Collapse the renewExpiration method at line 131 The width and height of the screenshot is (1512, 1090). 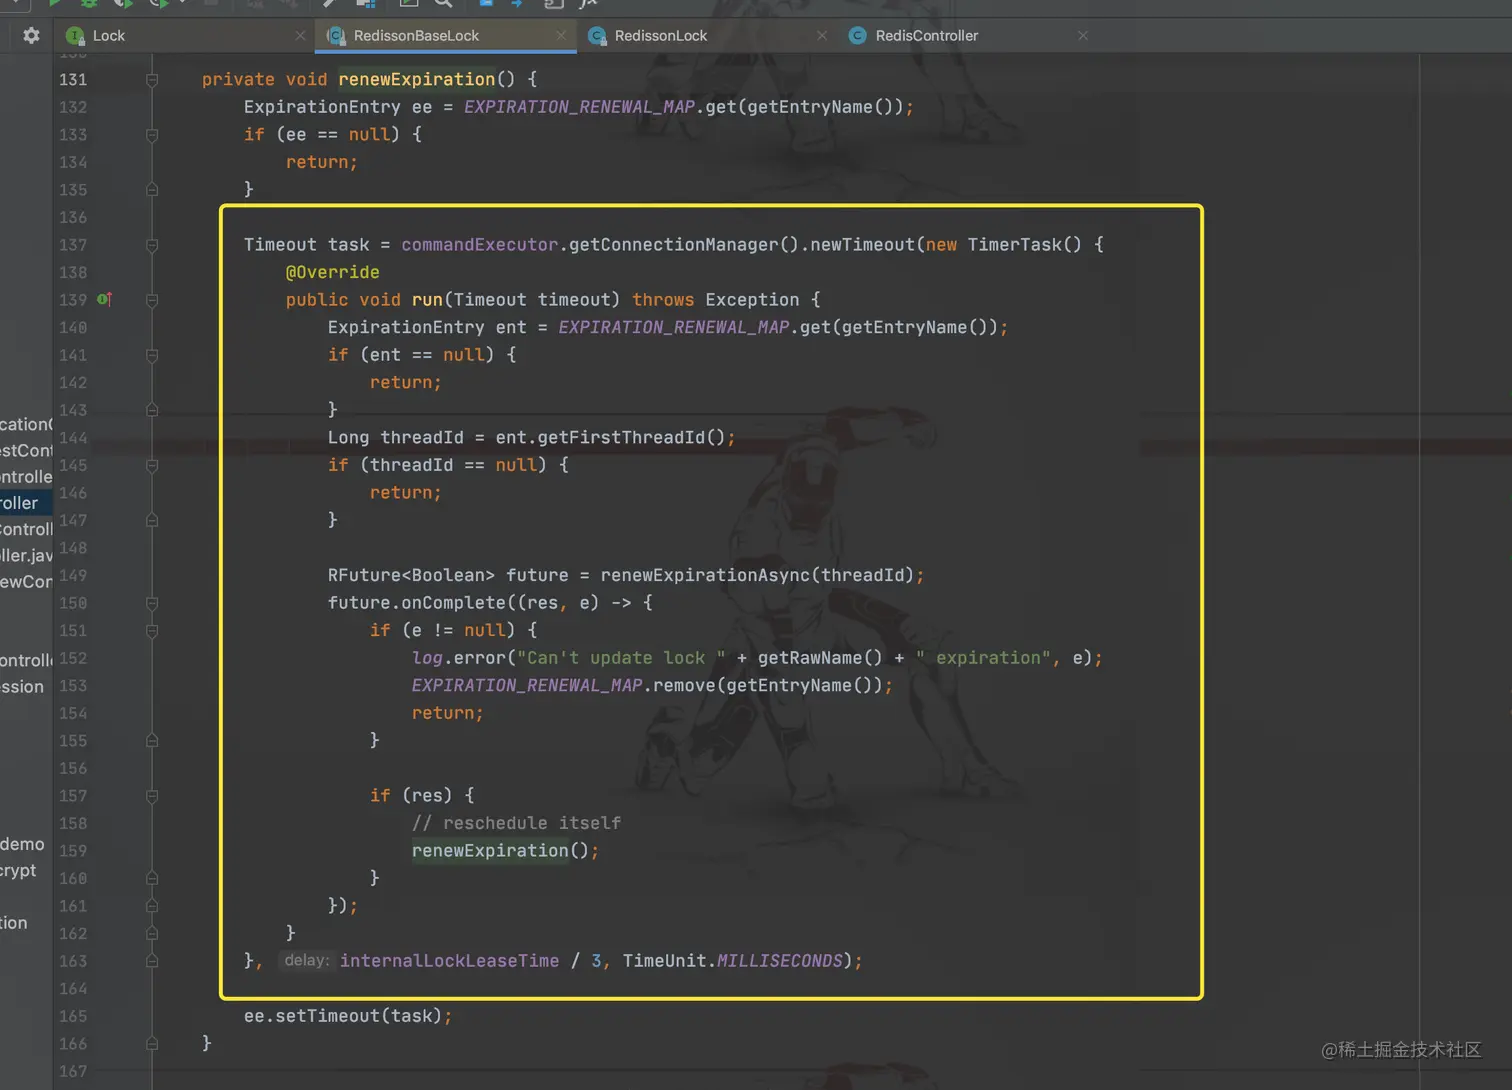coord(152,79)
